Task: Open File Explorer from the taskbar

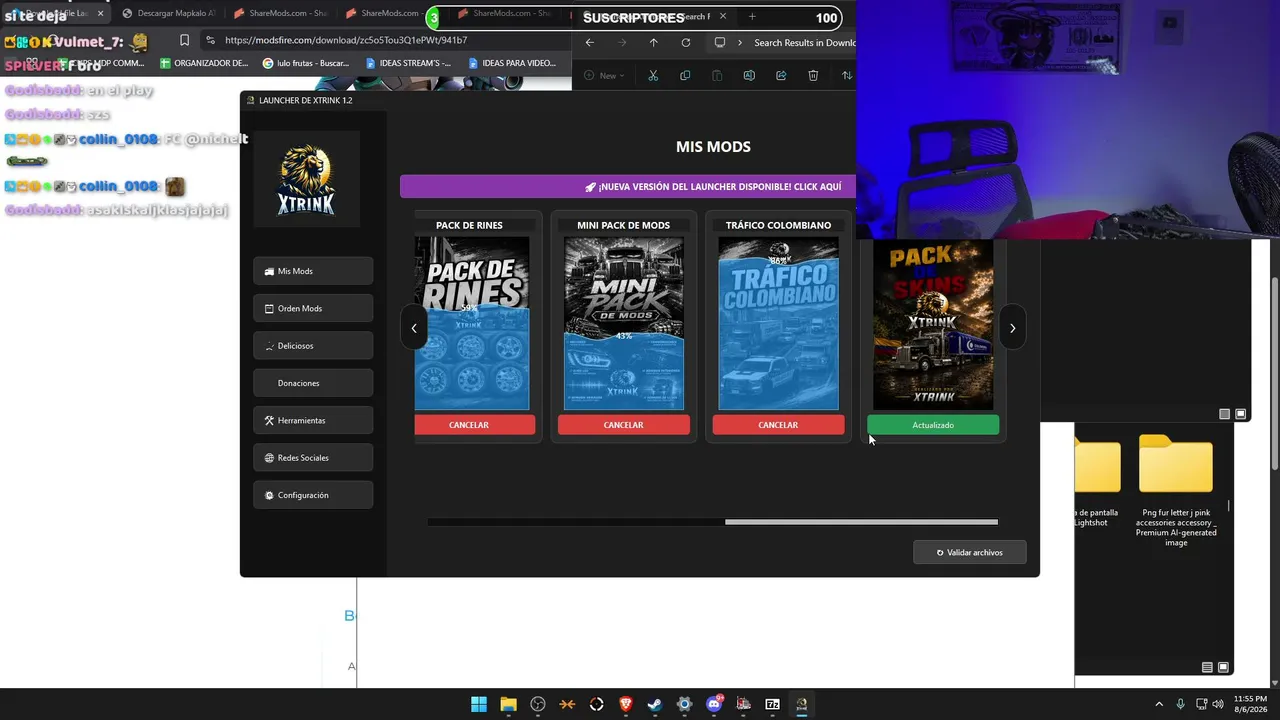Action: coord(508,704)
